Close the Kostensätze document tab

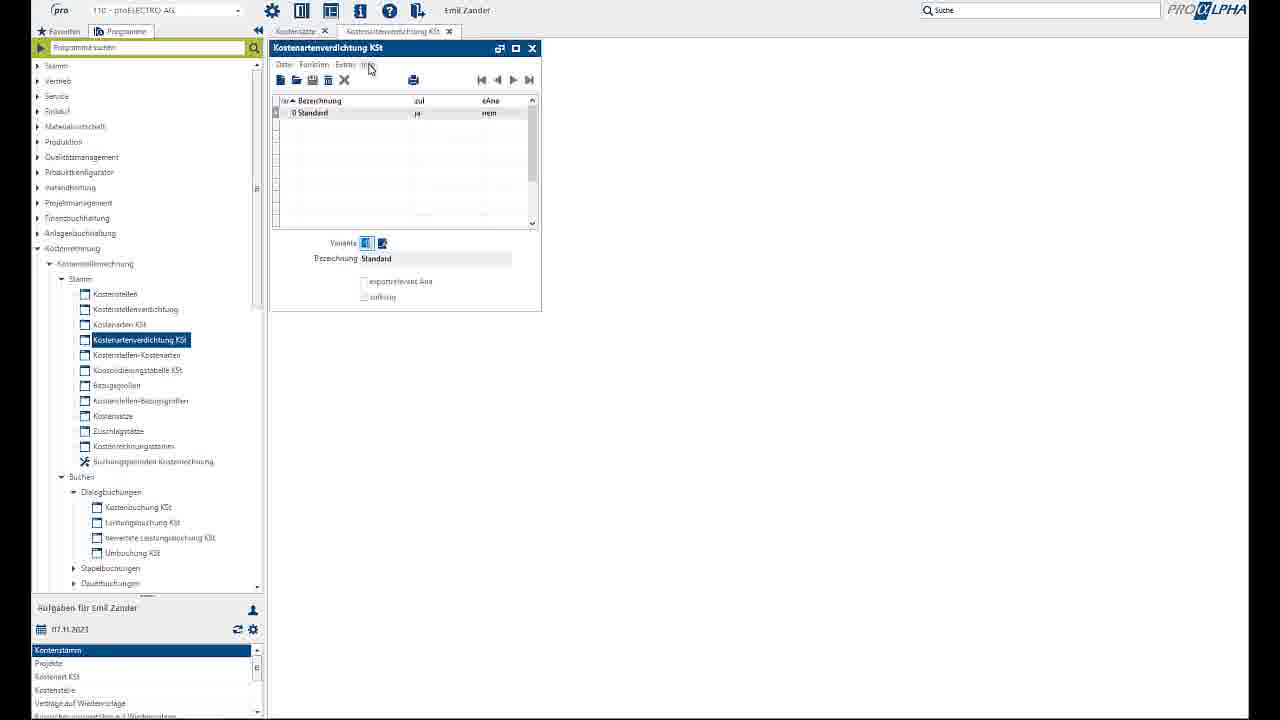pyautogui.click(x=325, y=31)
